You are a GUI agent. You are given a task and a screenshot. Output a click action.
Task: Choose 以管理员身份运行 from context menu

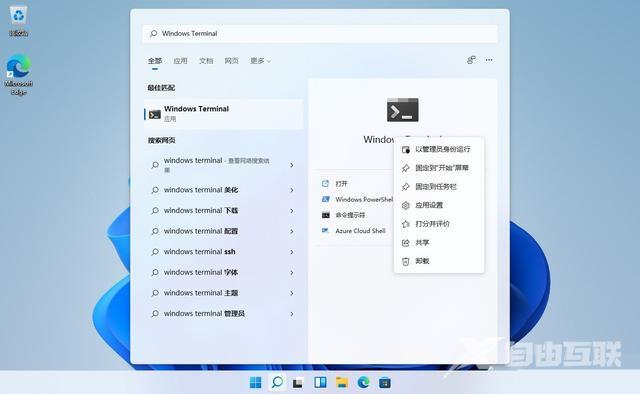[x=439, y=149]
